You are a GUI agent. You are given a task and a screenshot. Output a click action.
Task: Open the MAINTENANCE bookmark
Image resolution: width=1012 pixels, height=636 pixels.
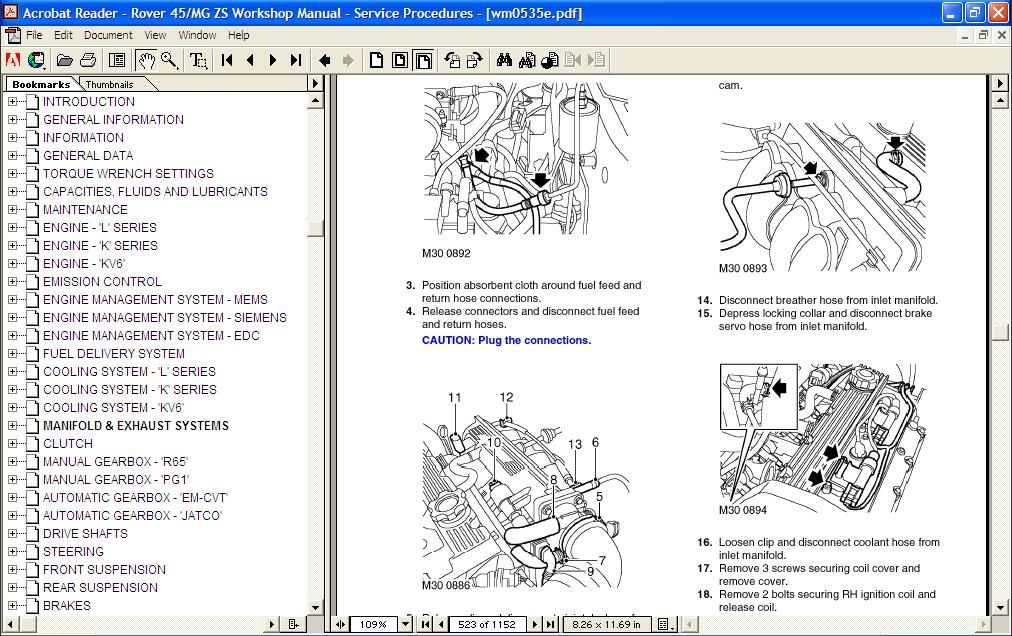(x=85, y=210)
